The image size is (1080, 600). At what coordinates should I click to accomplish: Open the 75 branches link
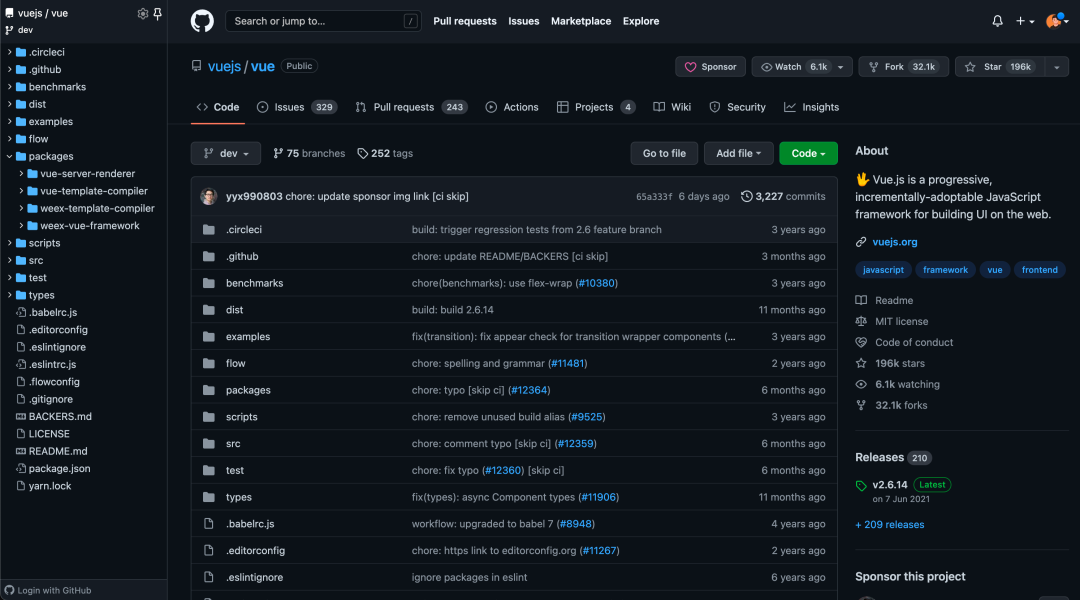[x=309, y=154]
